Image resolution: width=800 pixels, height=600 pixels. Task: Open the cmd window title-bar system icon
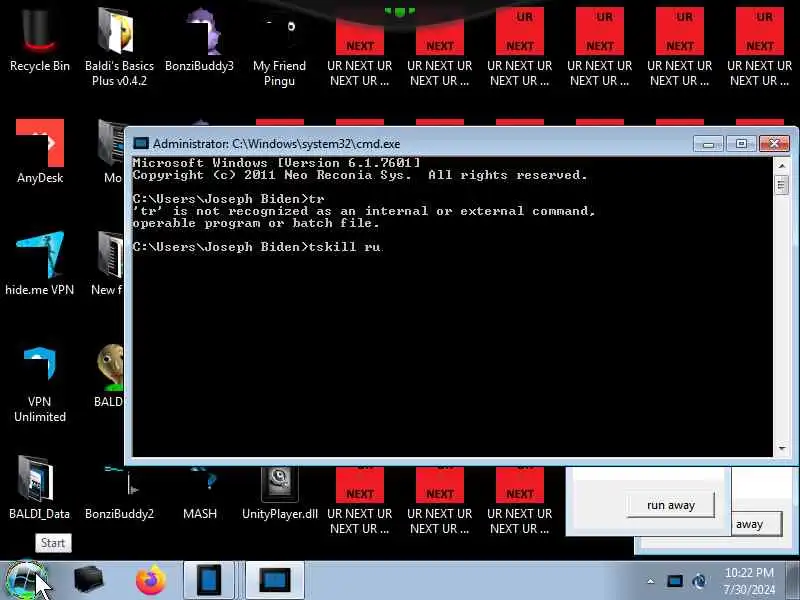[x=140, y=143]
